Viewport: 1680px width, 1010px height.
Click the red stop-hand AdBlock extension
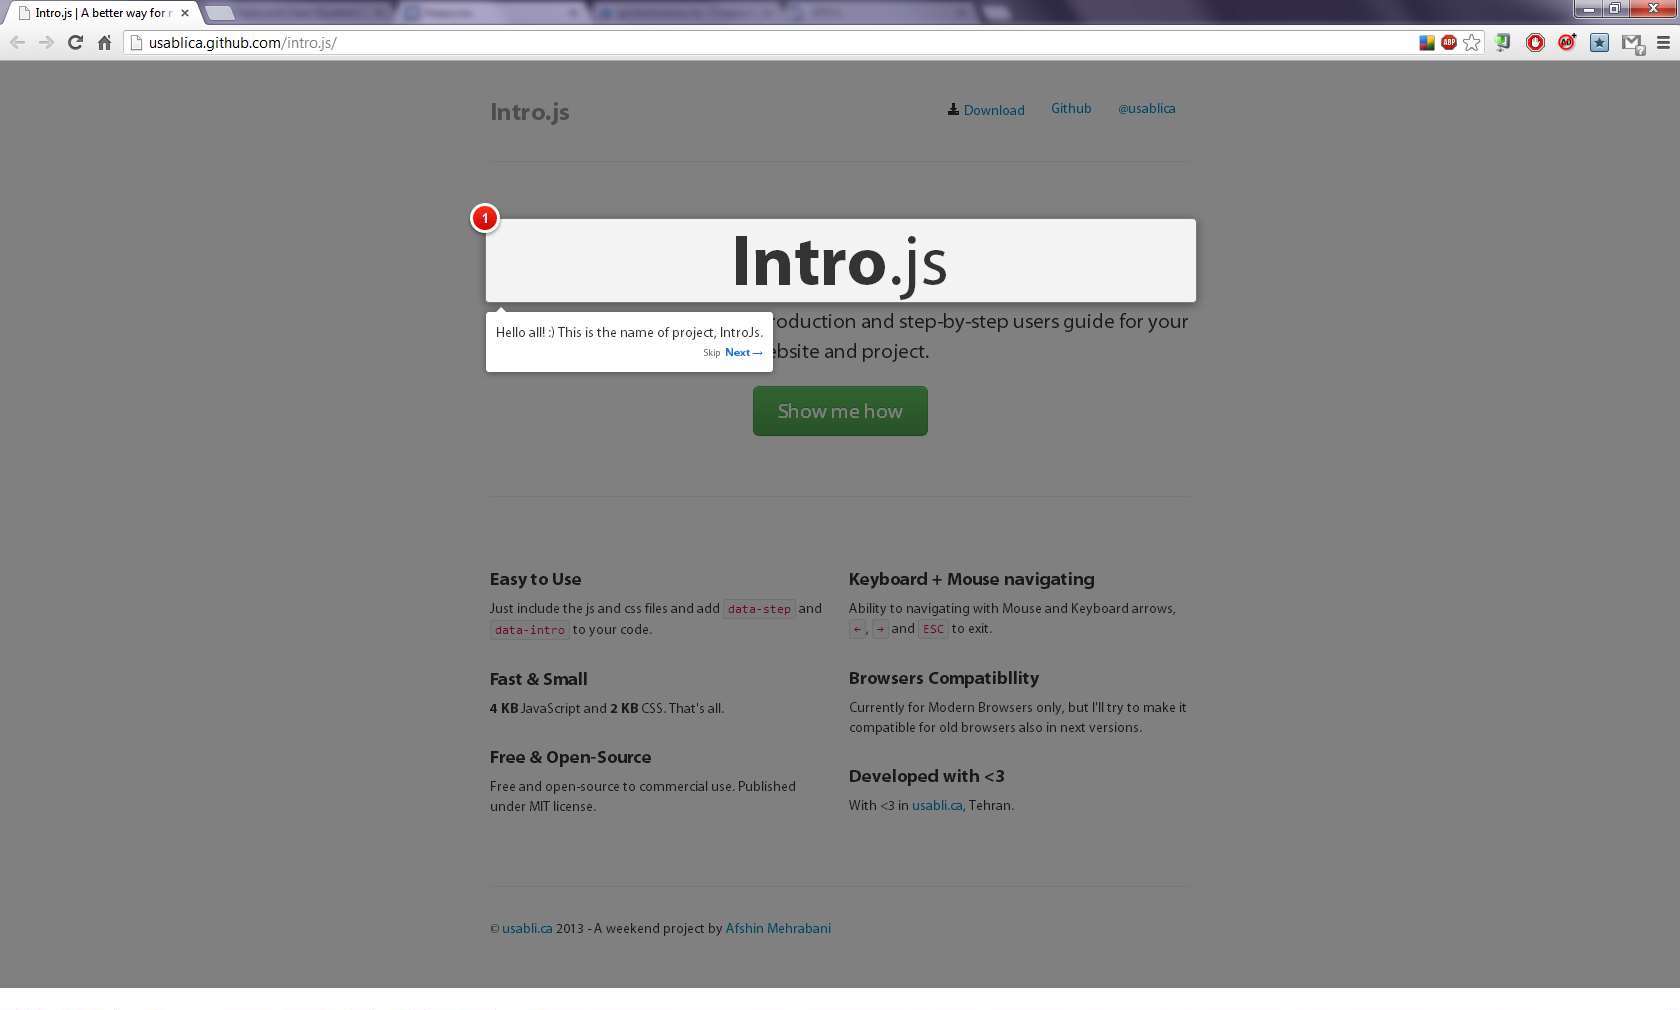1535,42
